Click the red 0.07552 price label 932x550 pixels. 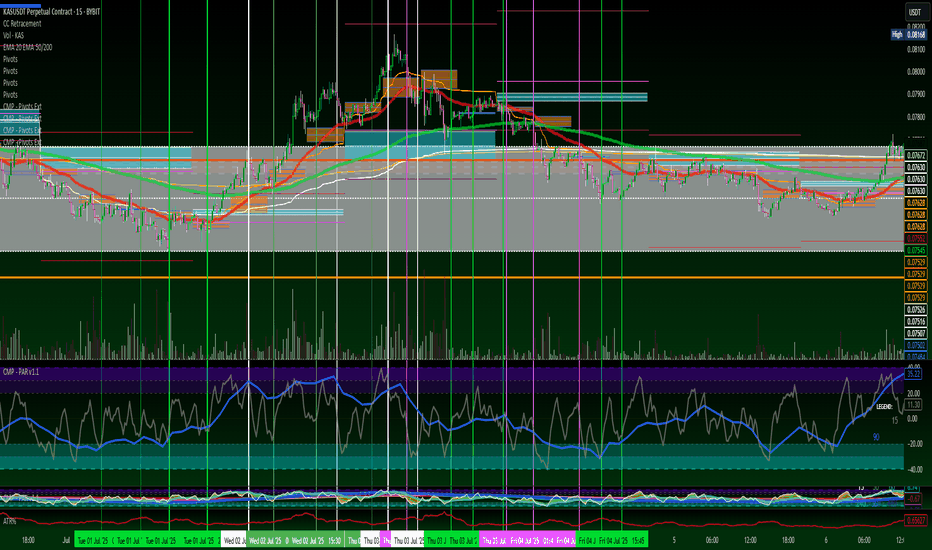(916, 238)
